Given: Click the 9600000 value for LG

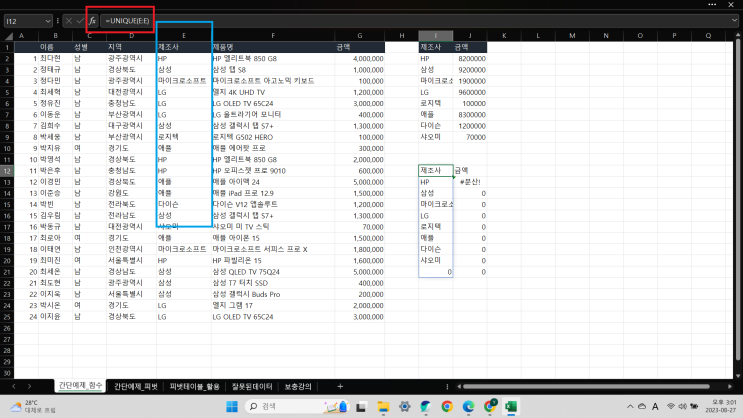Looking at the screenshot, I should pos(470,92).
